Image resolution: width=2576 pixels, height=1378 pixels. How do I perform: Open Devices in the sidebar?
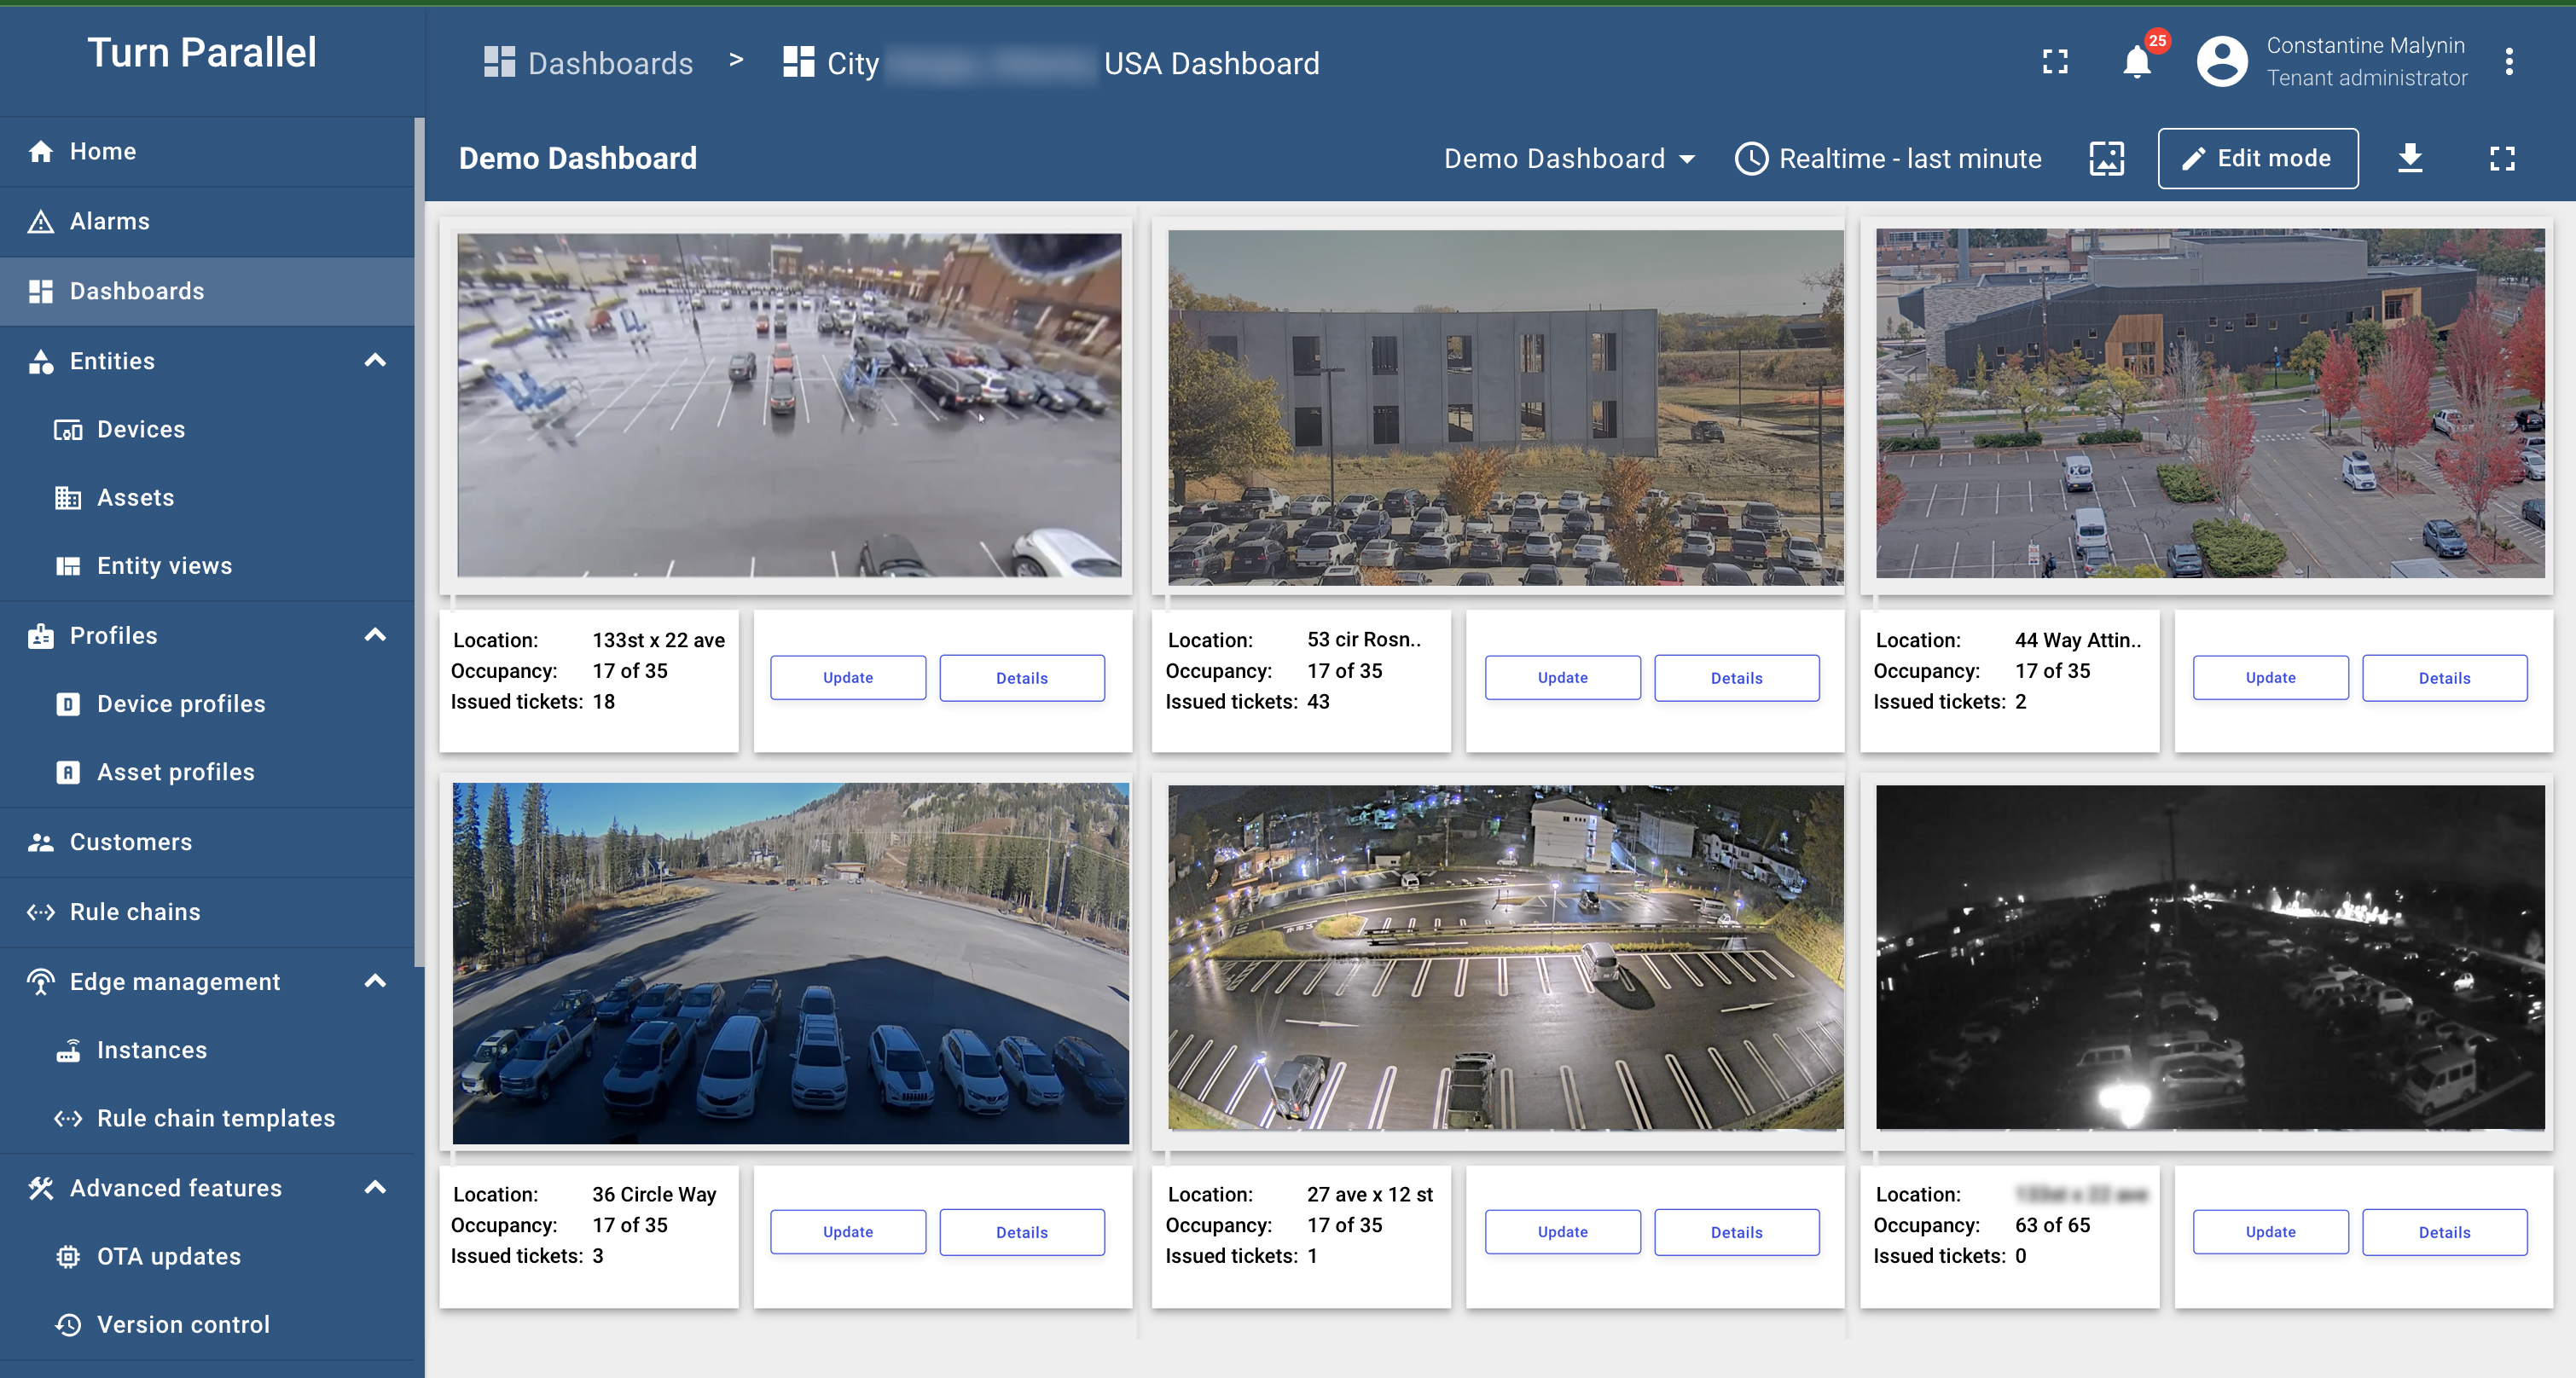click(141, 429)
